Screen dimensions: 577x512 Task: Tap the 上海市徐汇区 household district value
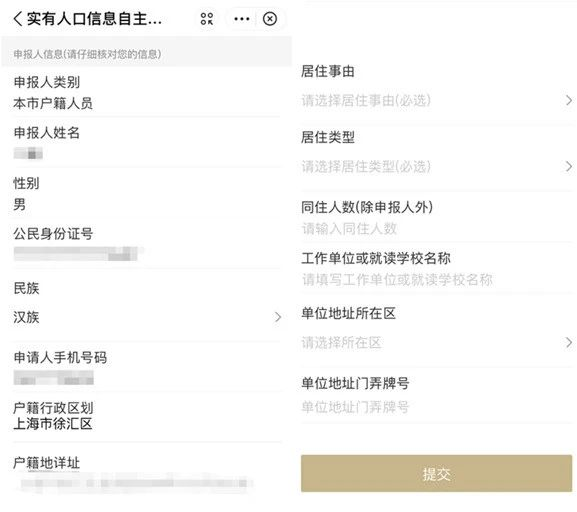(53, 424)
